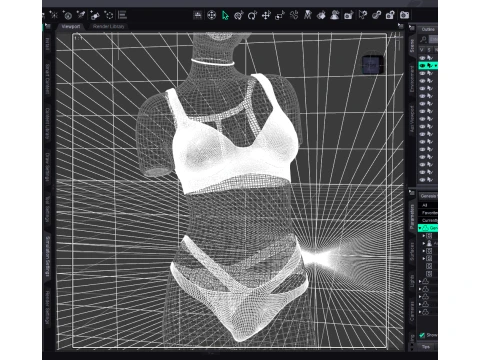Image resolution: width=480 pixels, height=360 pixels.
Task: Click the Geometry Editor cursor-point icon
Action: pyautogui.click(x=363, y=15)
